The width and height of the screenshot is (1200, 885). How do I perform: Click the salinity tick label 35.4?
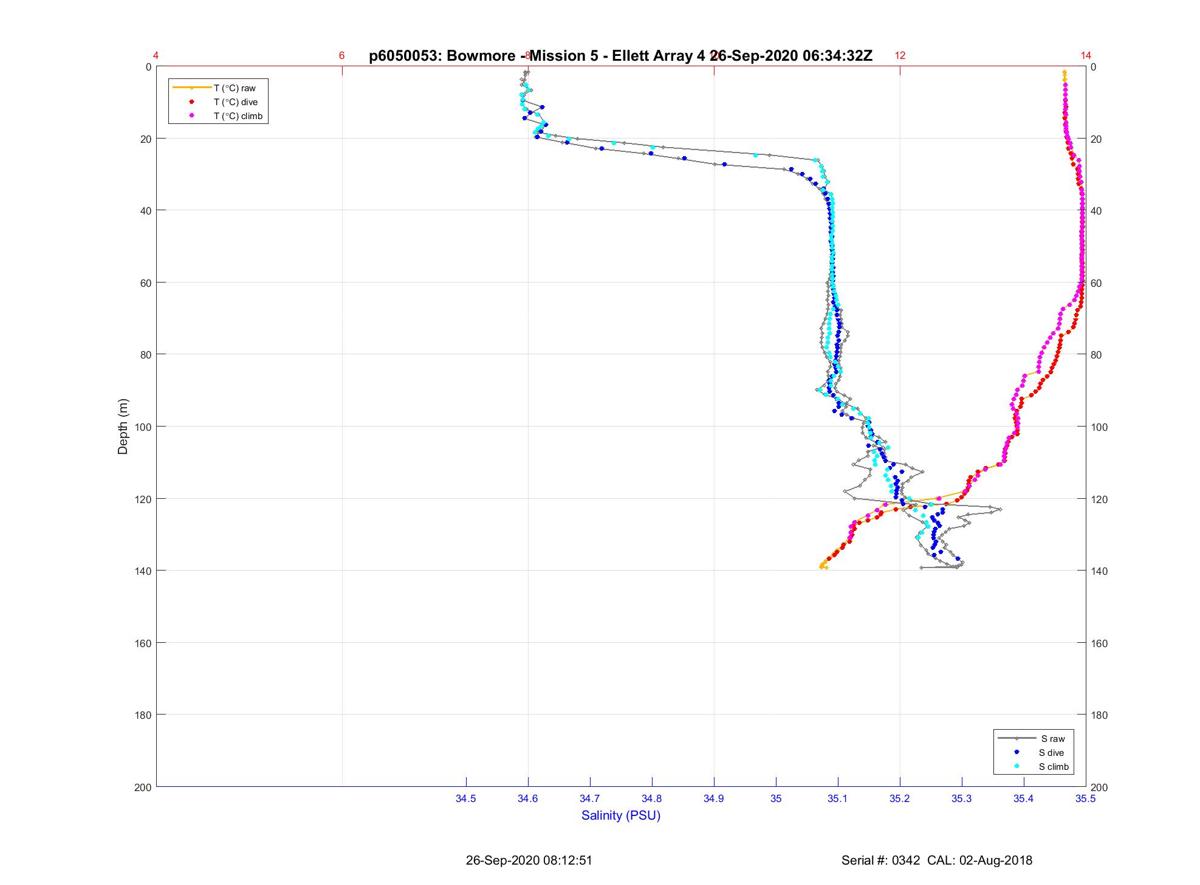[1024, 798]
